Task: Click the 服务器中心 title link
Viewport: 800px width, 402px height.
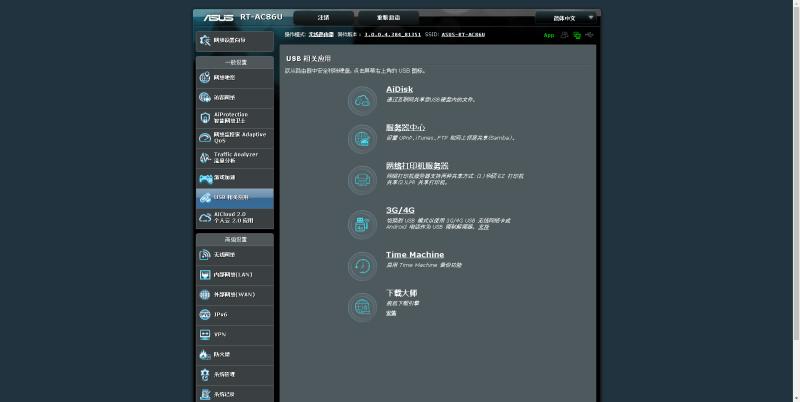Action: [406, 128]
